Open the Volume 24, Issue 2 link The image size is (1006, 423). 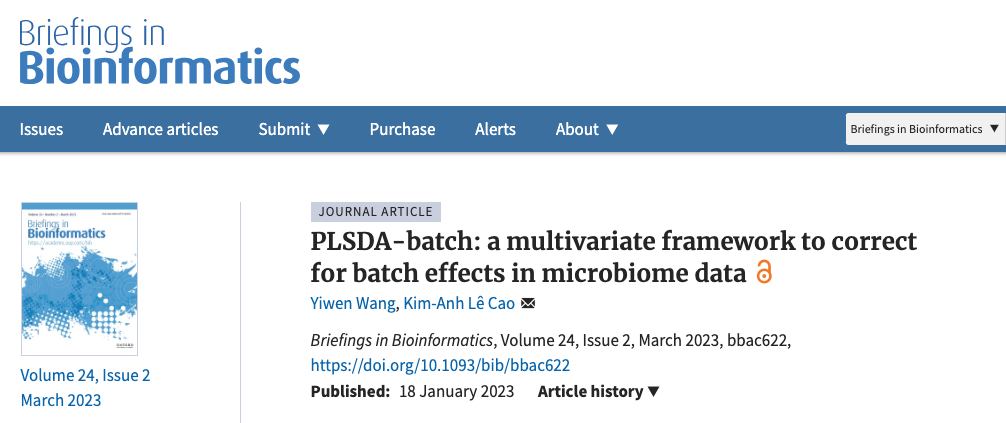pyautogui.click(x=85, y=376)
